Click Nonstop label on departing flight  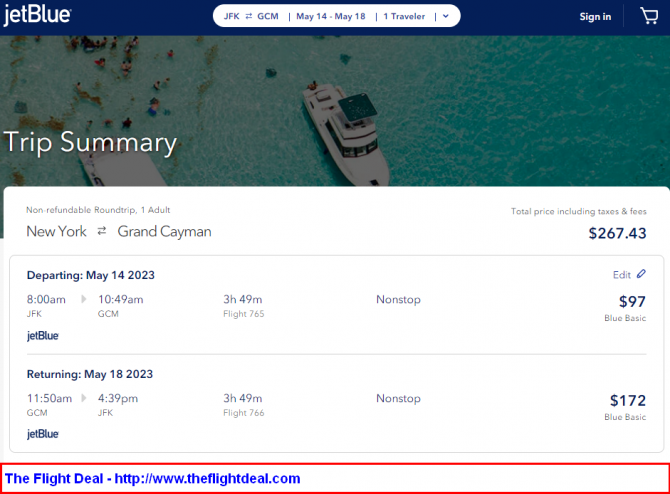pos(398,300)
